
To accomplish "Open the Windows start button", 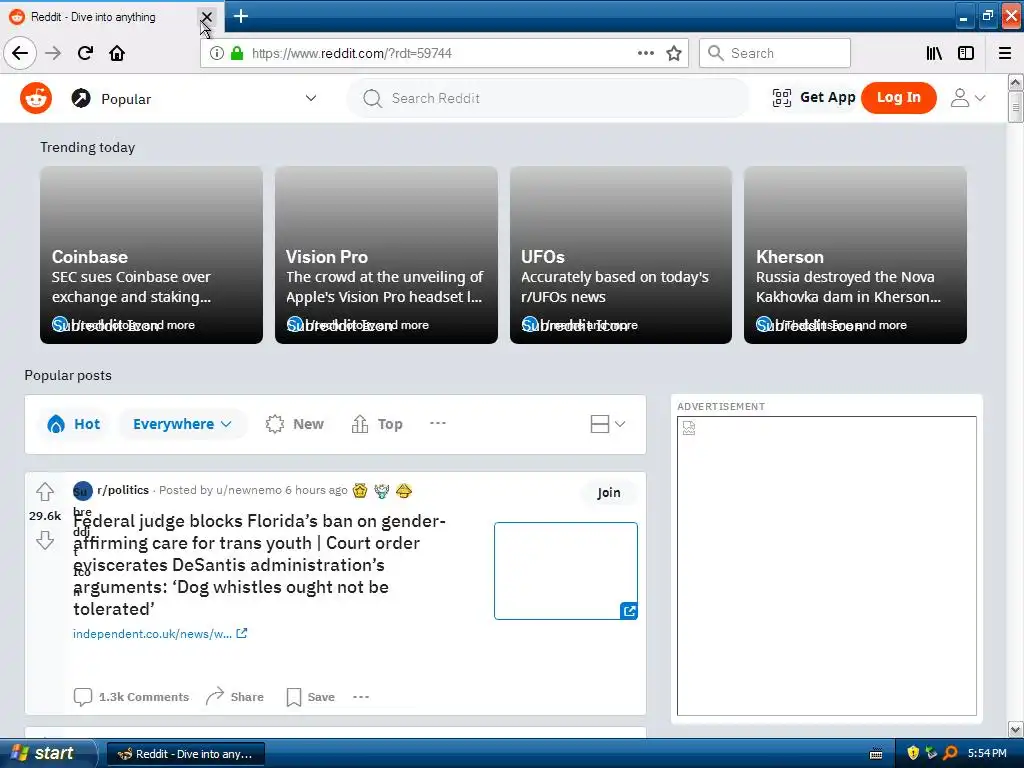I will (48, 753).
